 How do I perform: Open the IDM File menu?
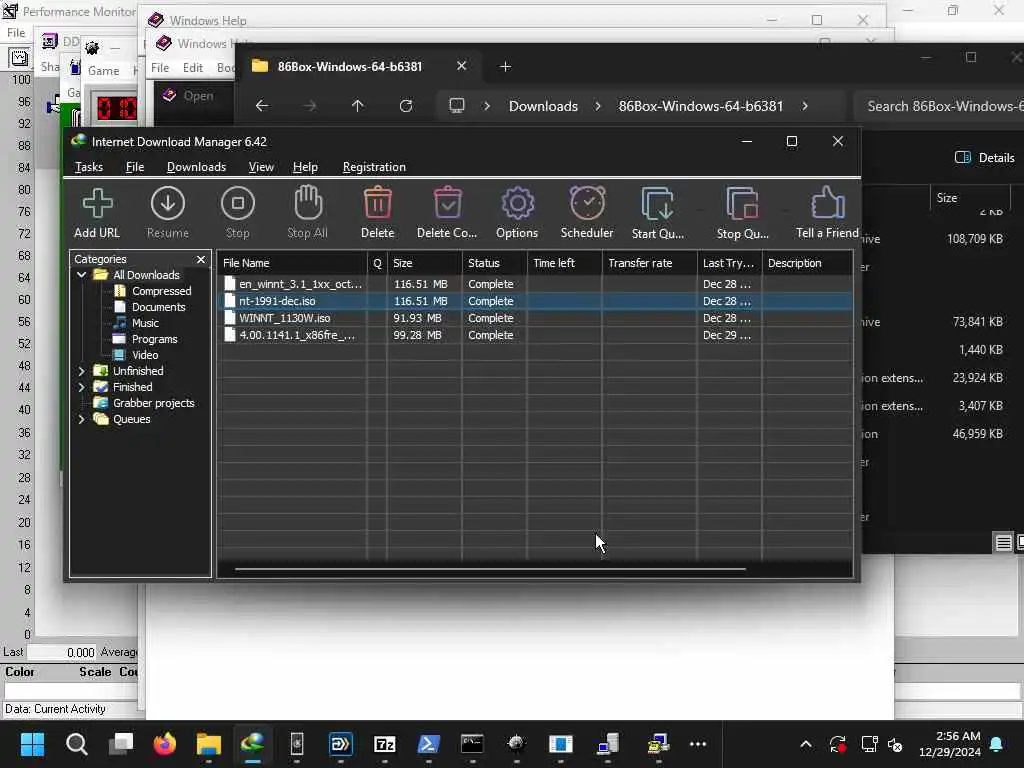tap(135, 167)
